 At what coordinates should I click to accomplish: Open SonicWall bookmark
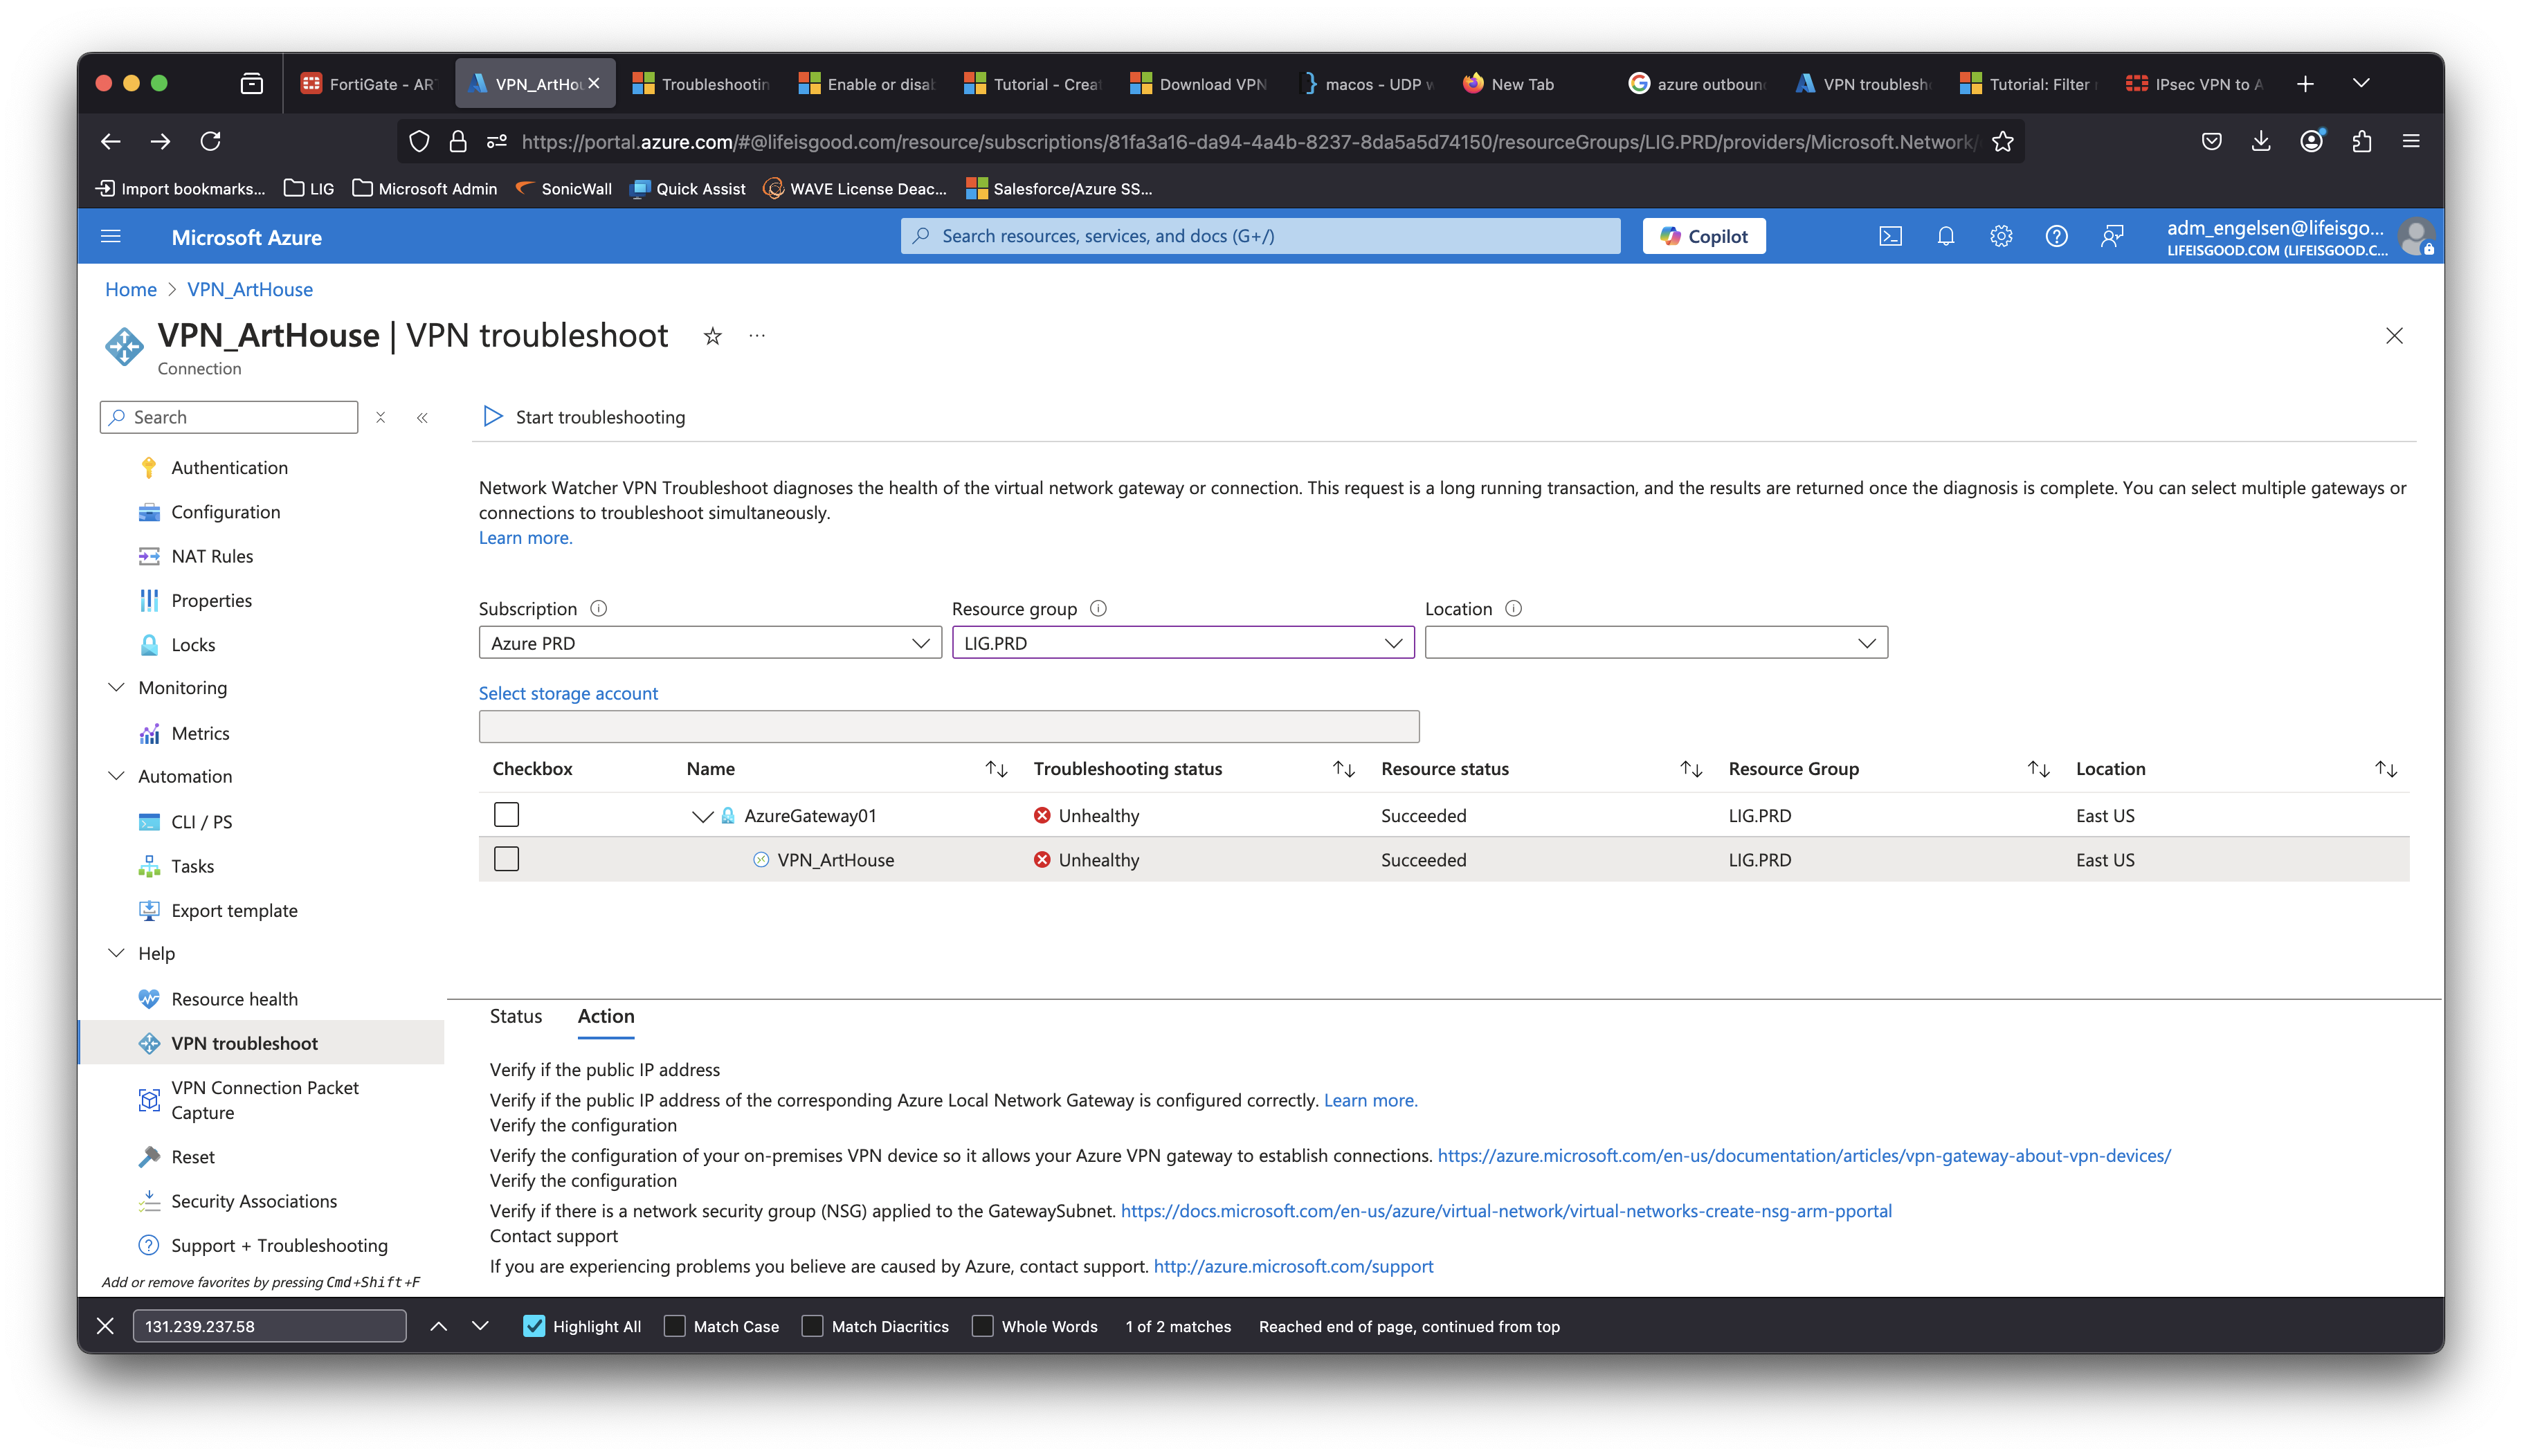[x=564, y=189]
